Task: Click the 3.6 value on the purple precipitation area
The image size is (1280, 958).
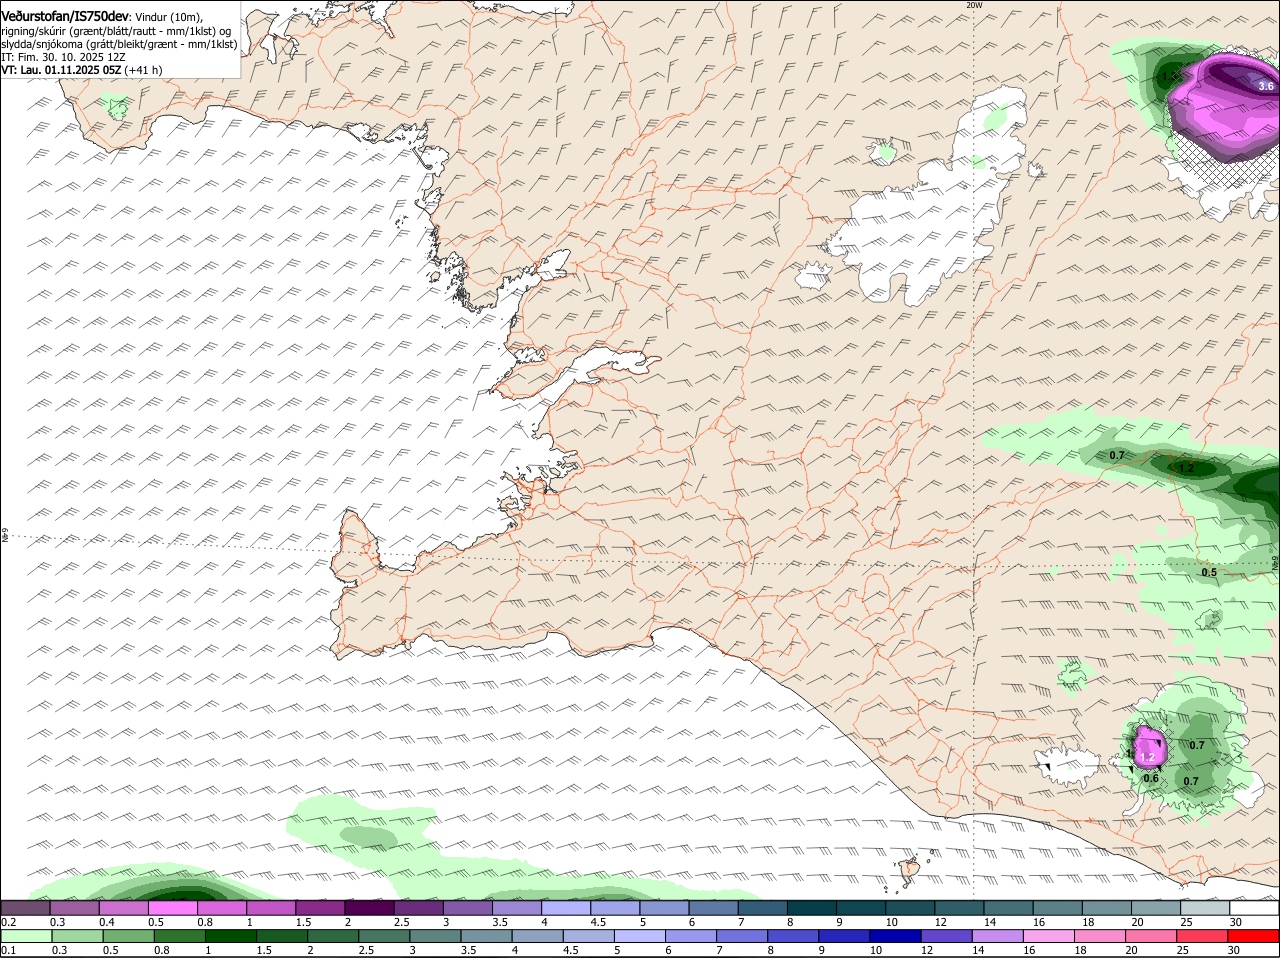Action: coord(1266,87)
